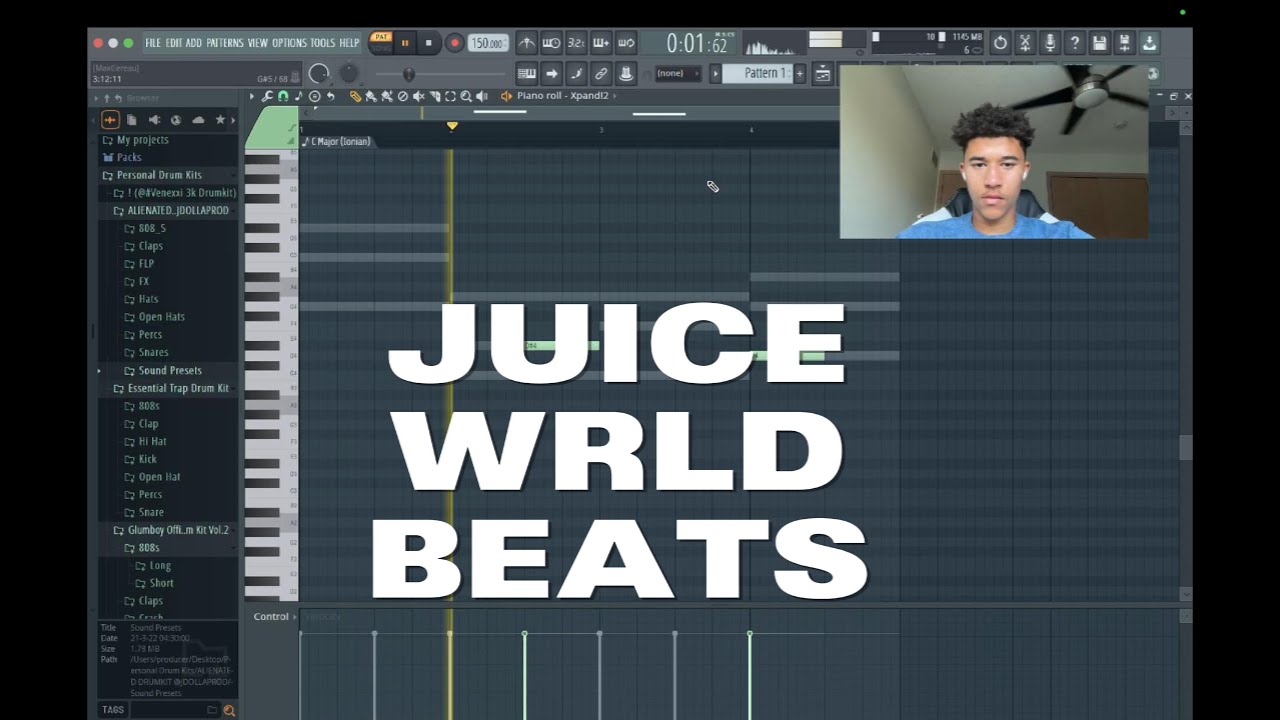Click the undo history circular arrow icon
1280x720 pixels.
click(x=1000, y=43)
